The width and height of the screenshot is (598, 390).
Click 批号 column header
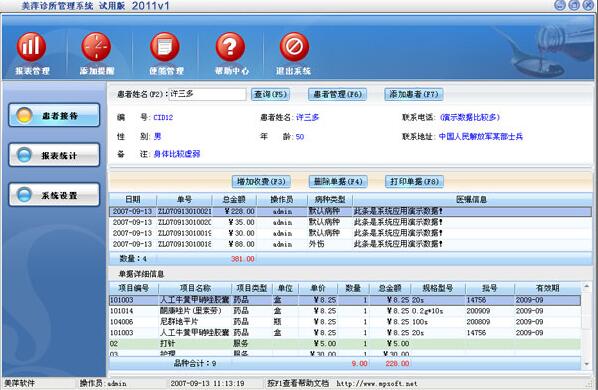coord(490,288)
